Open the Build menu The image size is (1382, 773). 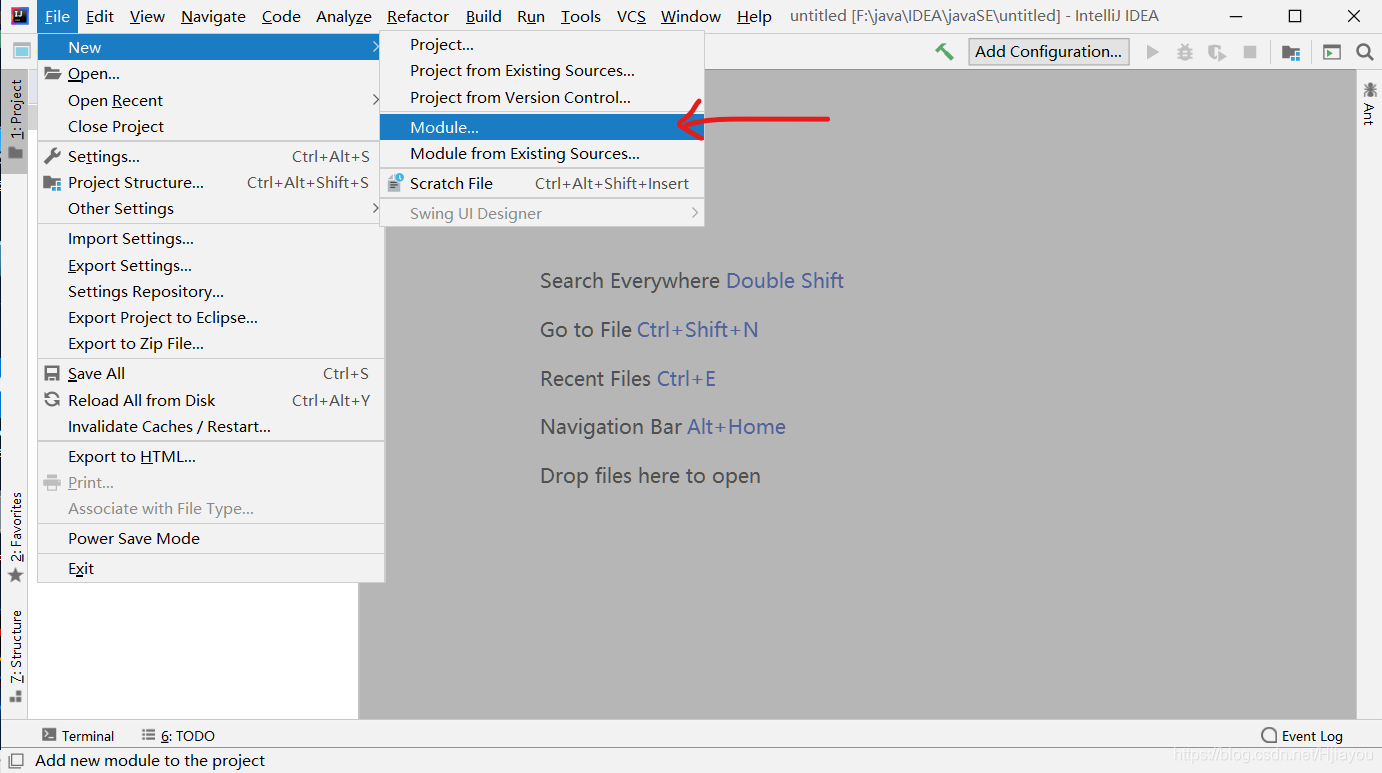484,16
